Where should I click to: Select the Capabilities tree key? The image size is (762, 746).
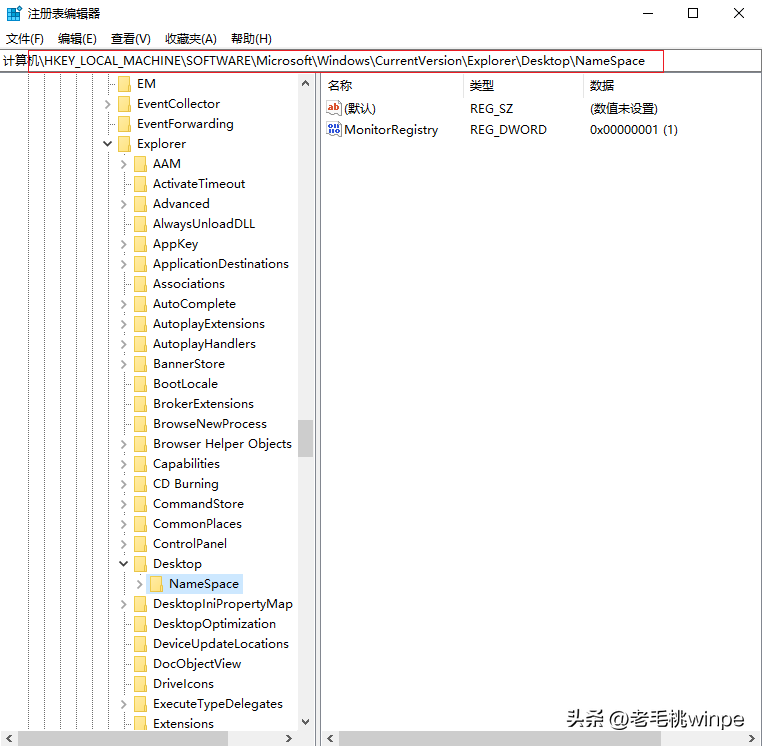click(x=186, y=464)
